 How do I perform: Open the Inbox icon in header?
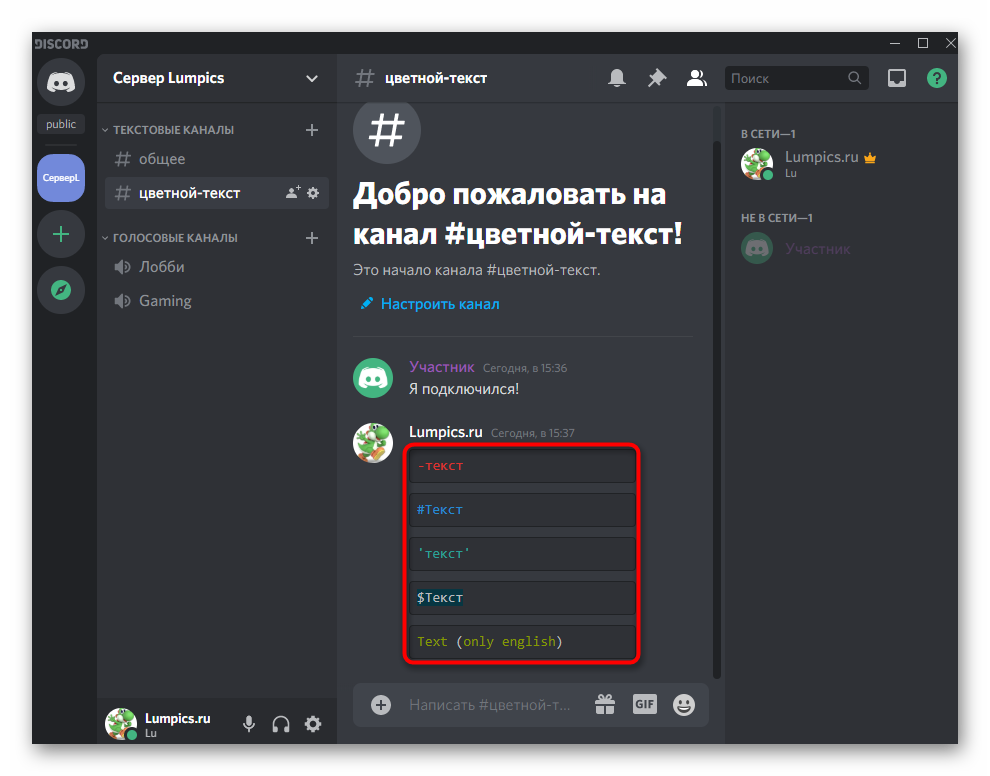coord(897,78)
